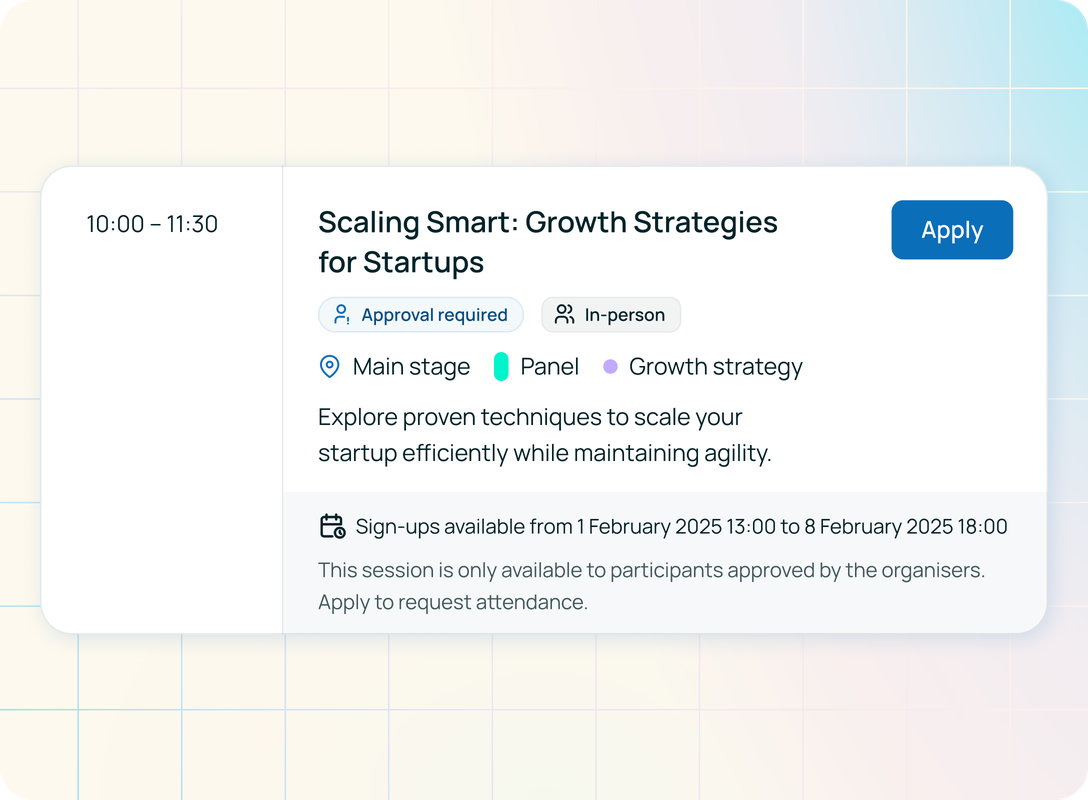Open the Main stage location label
This screenshot has height=800, width=1088.
[x=411, y=366]
